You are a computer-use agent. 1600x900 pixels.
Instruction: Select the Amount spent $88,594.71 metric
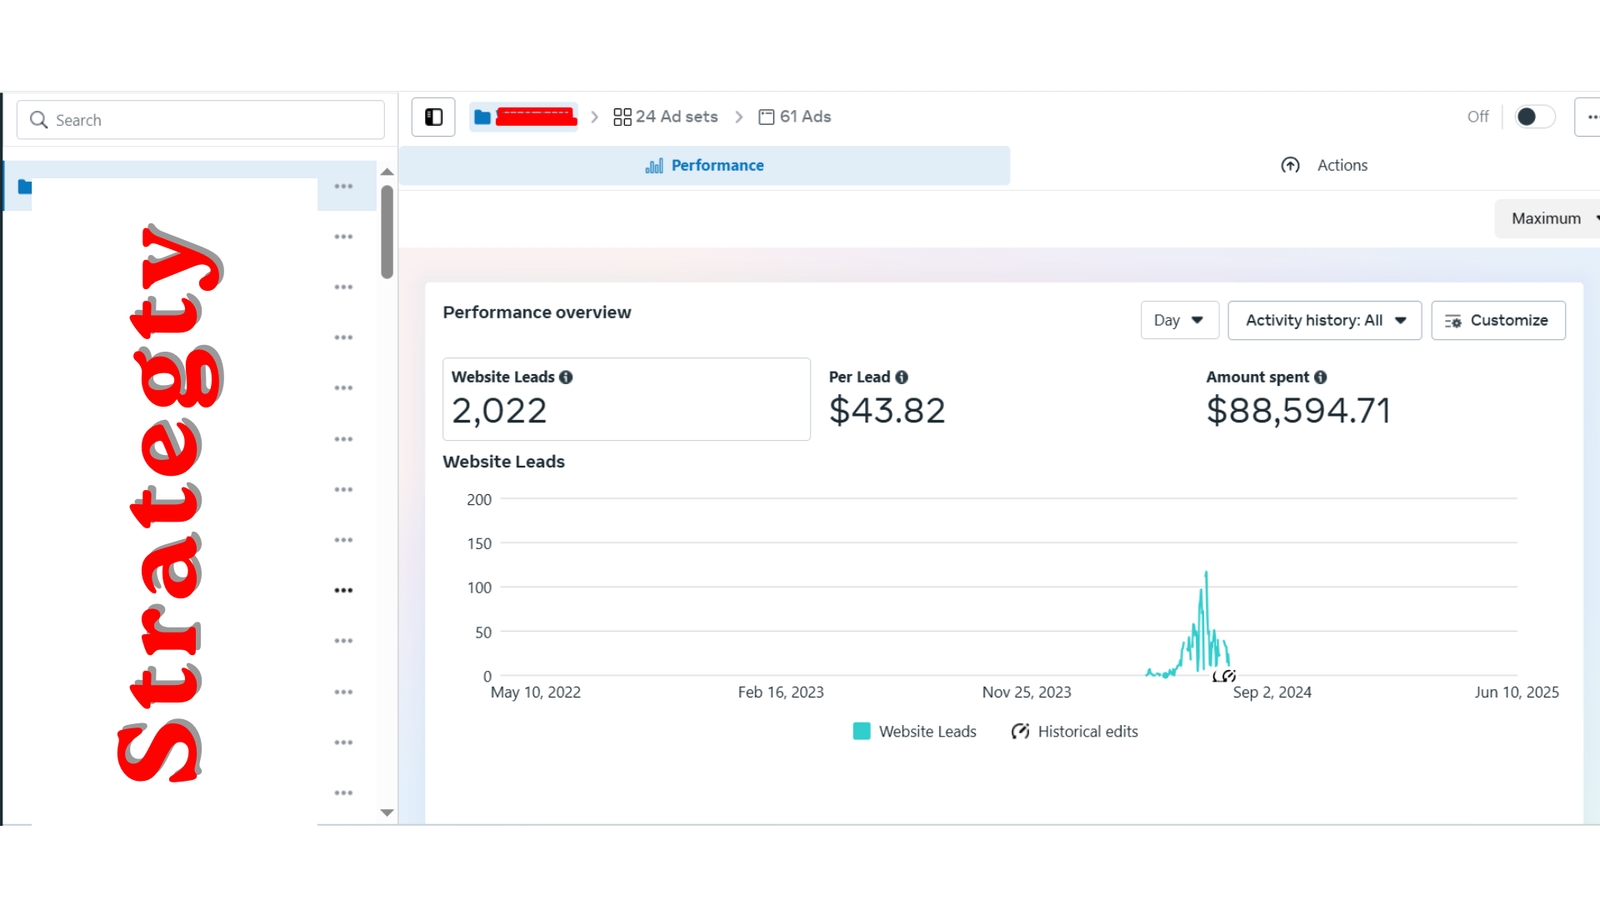[x=1298, y=399]
